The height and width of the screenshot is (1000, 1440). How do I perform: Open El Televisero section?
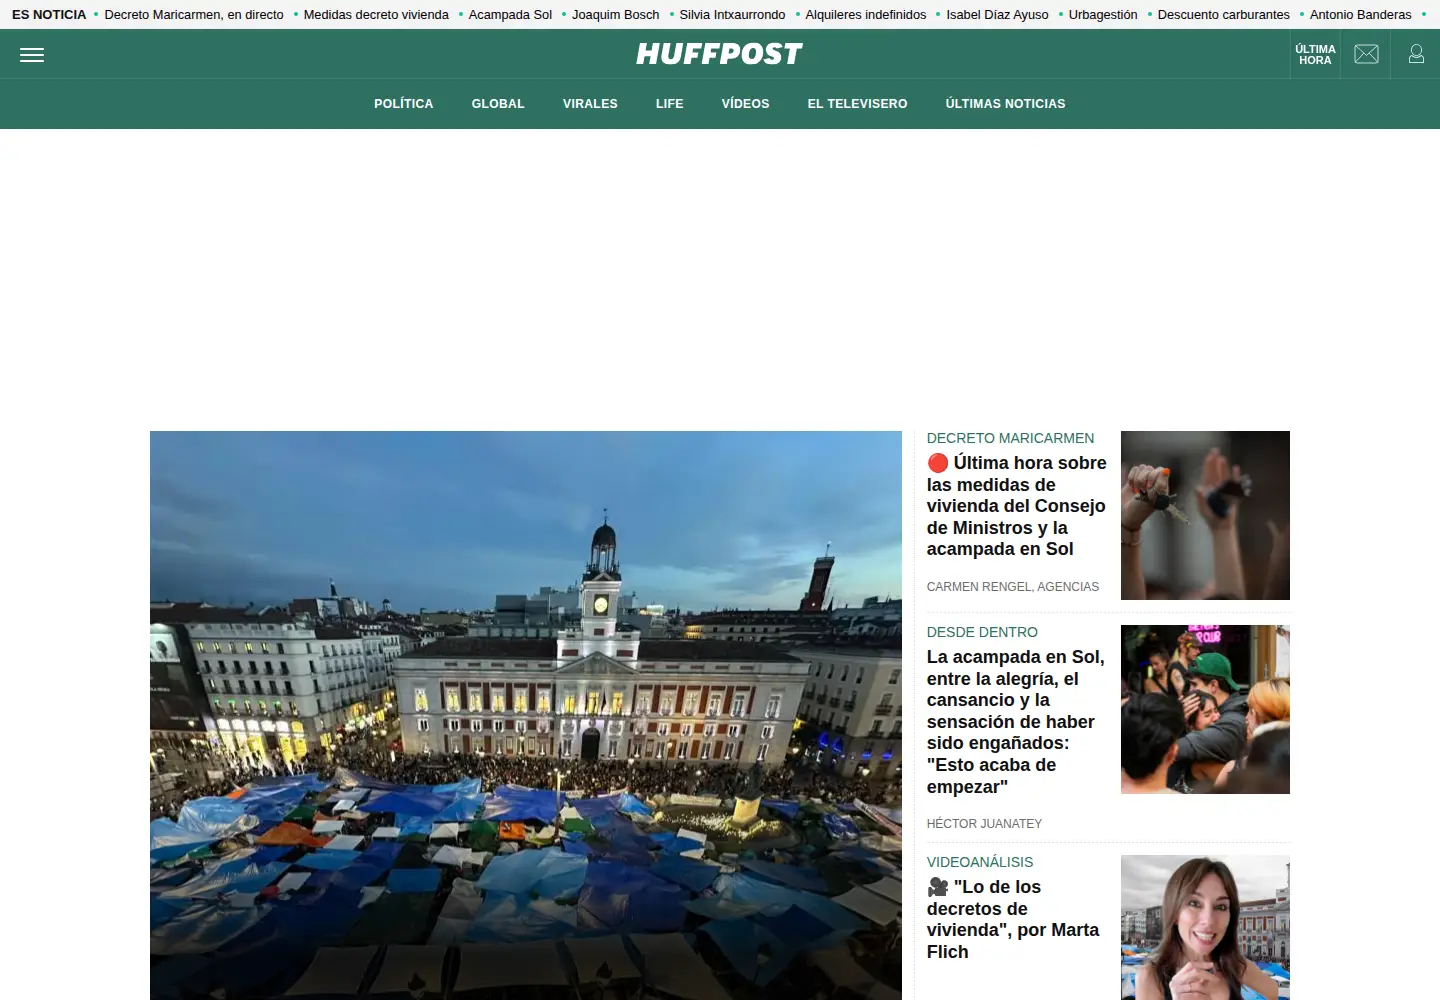(858, 104)
